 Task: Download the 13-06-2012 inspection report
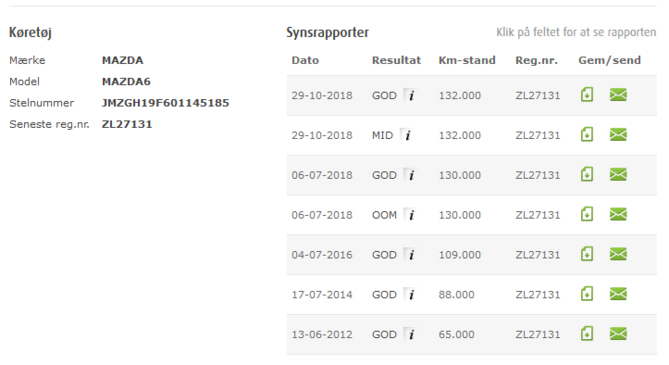coord(587,334)
